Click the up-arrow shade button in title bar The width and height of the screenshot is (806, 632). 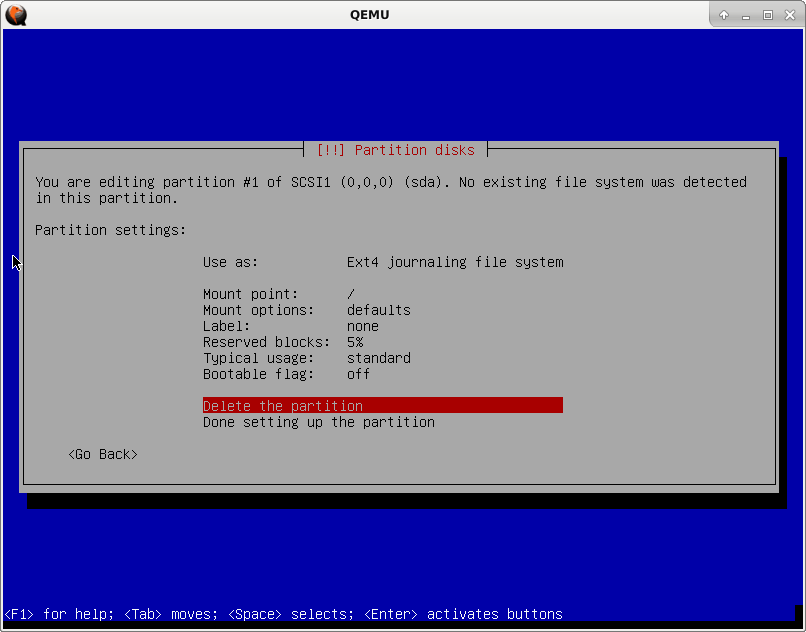(x=724, y=15)
